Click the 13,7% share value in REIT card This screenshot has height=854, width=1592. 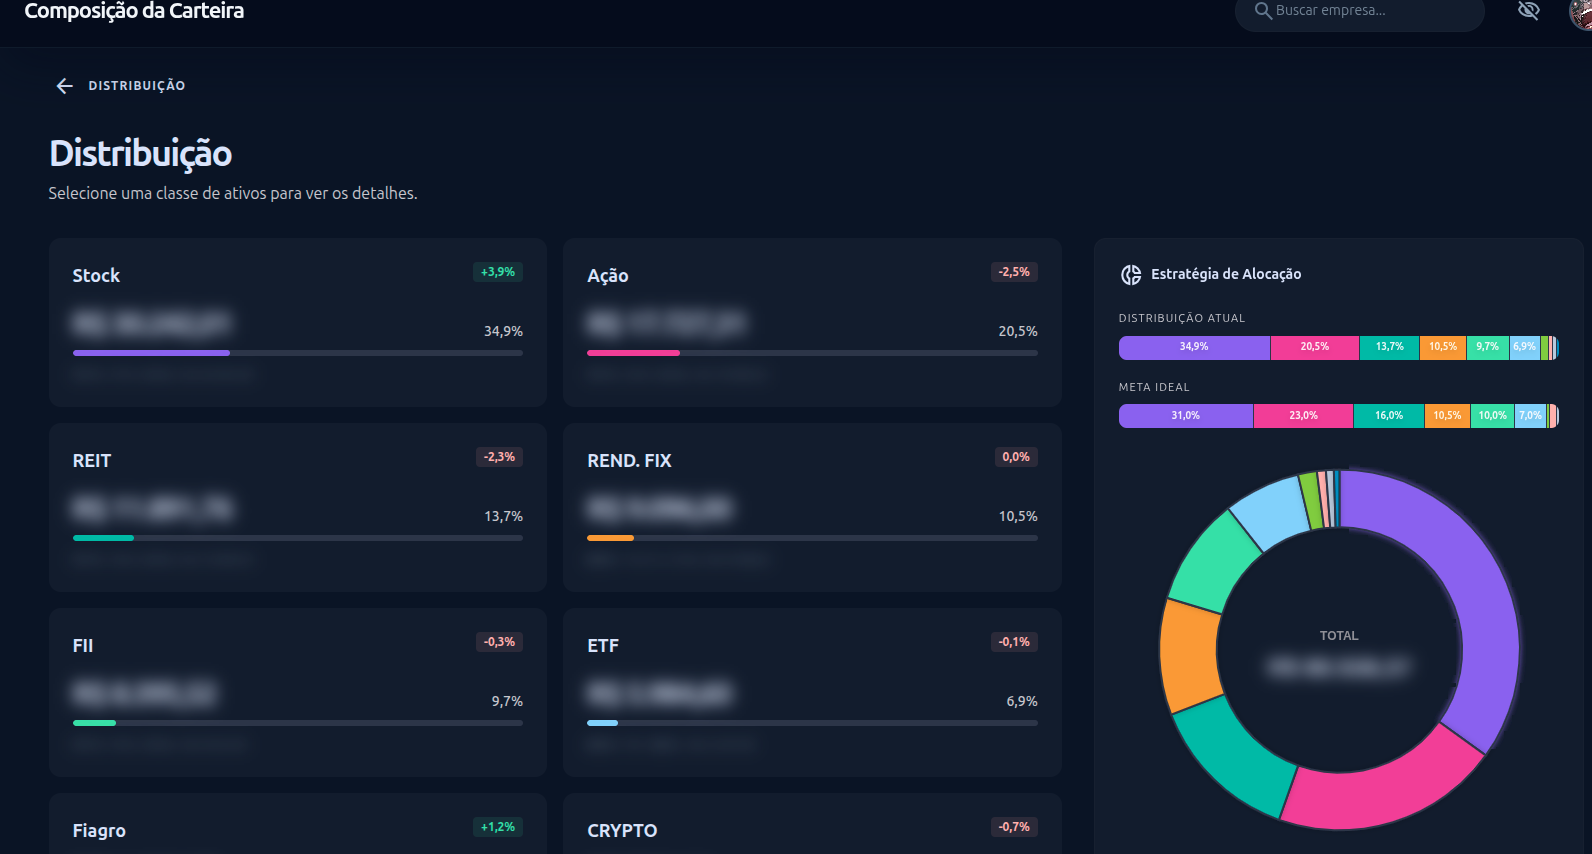[x=503, y=516]
